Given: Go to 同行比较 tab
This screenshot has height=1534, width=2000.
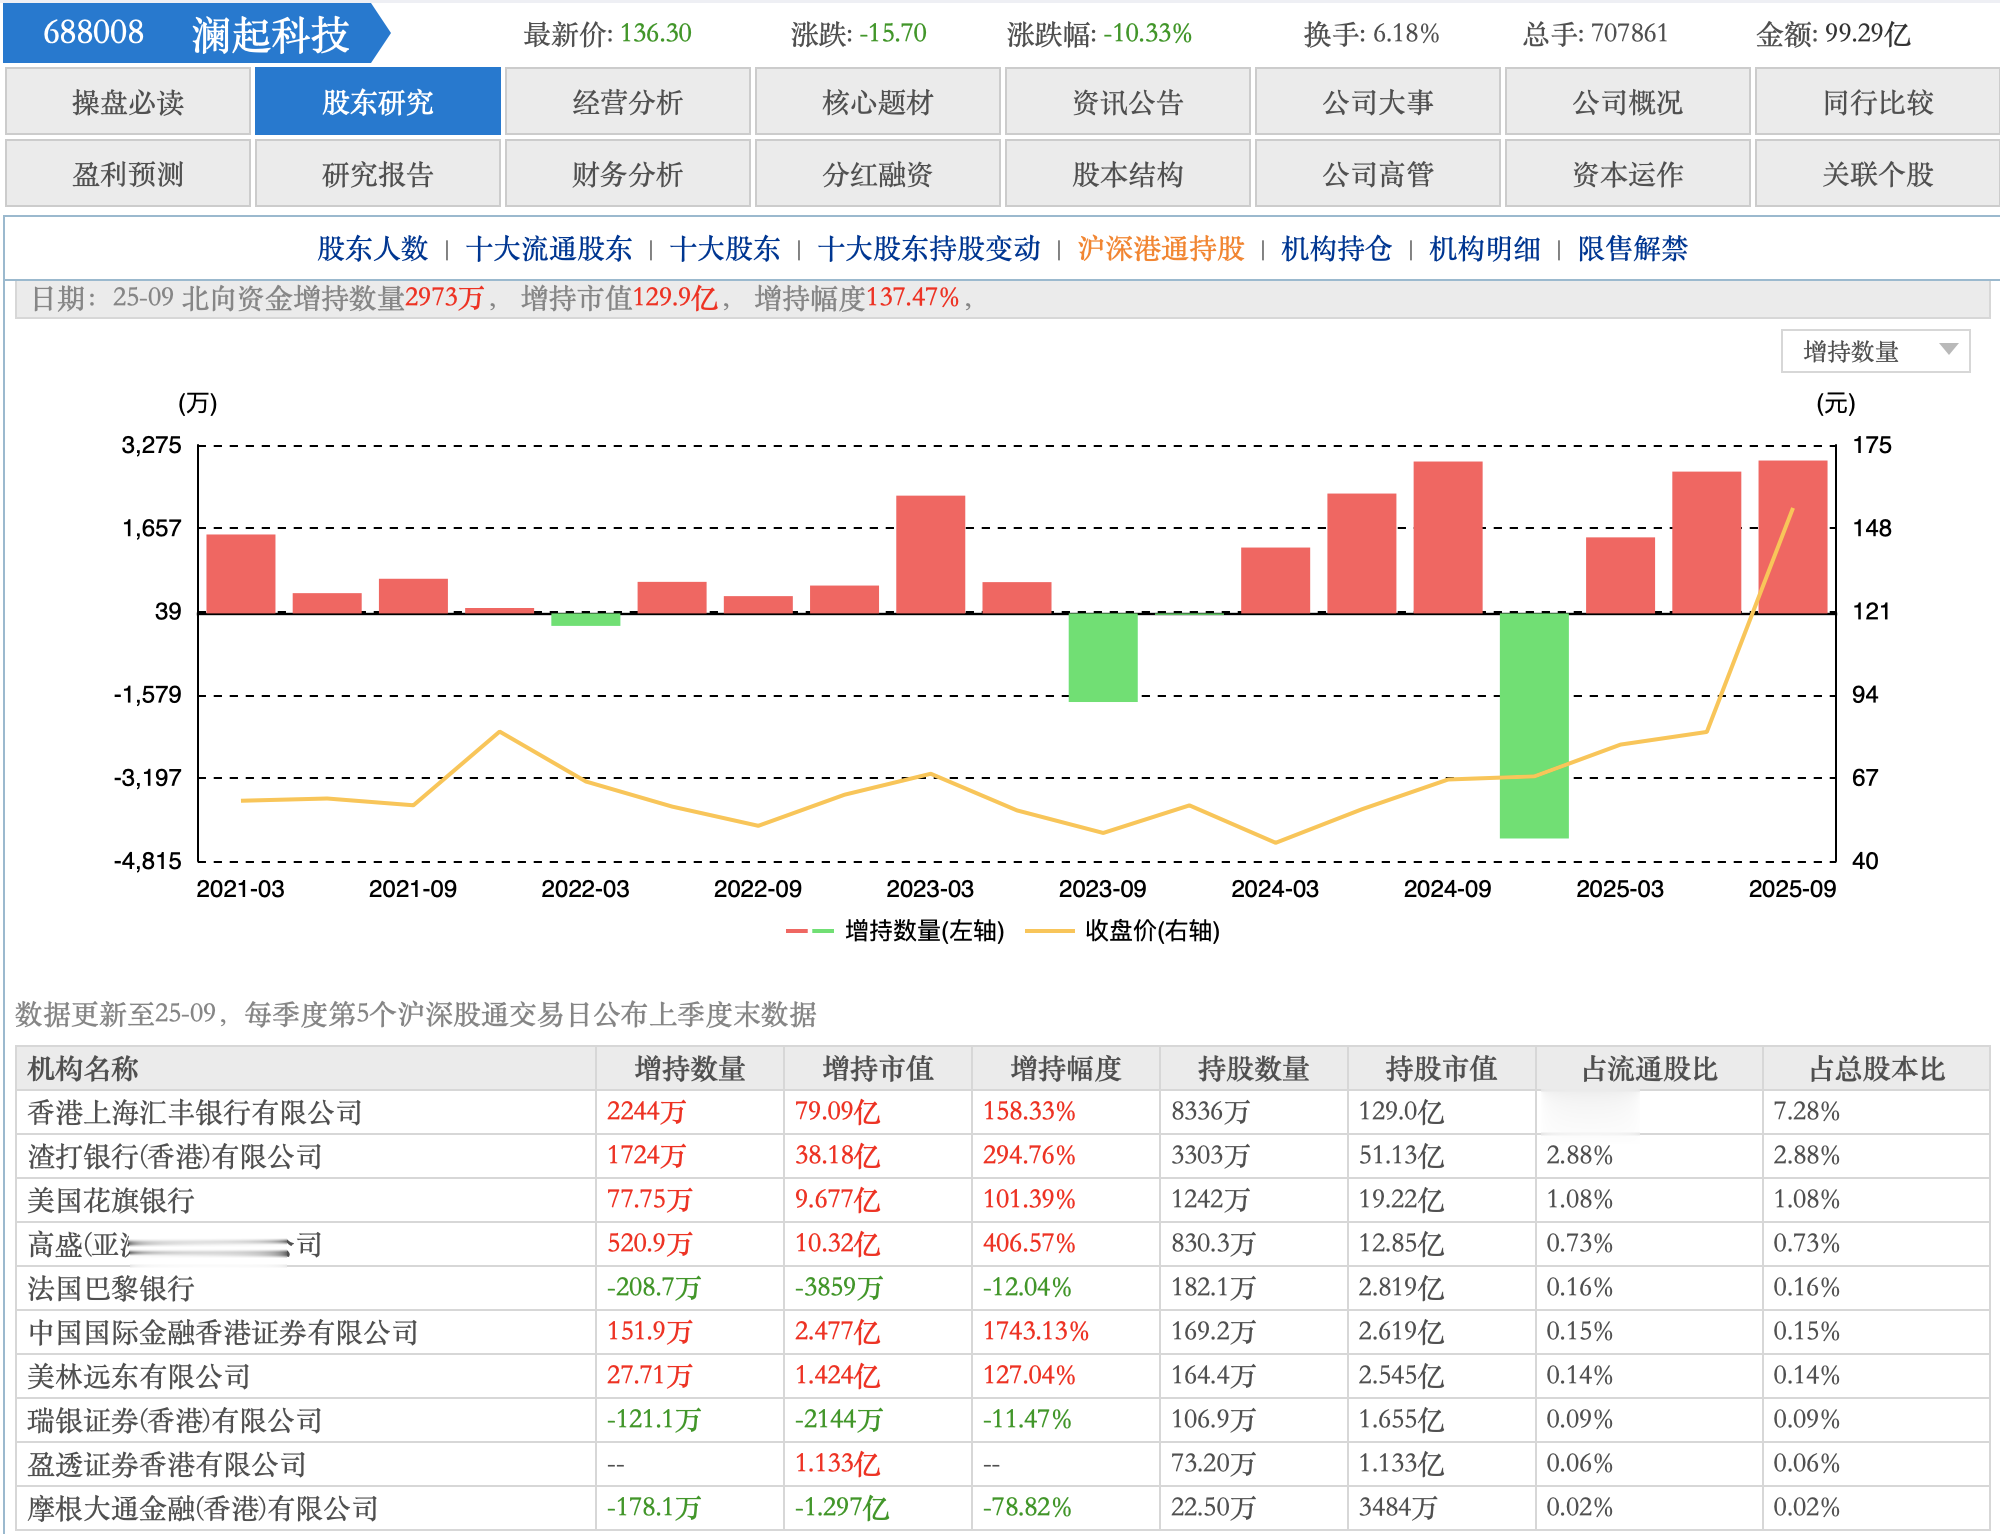Looking at the screenshot, I should coord(1877,102).
